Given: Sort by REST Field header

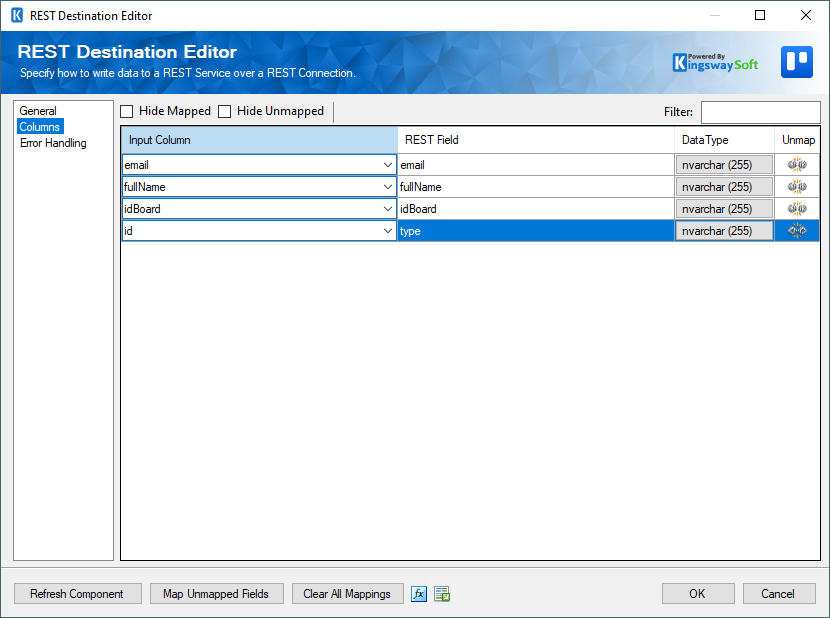Looking at the screenshot, I should click(536, 140).
